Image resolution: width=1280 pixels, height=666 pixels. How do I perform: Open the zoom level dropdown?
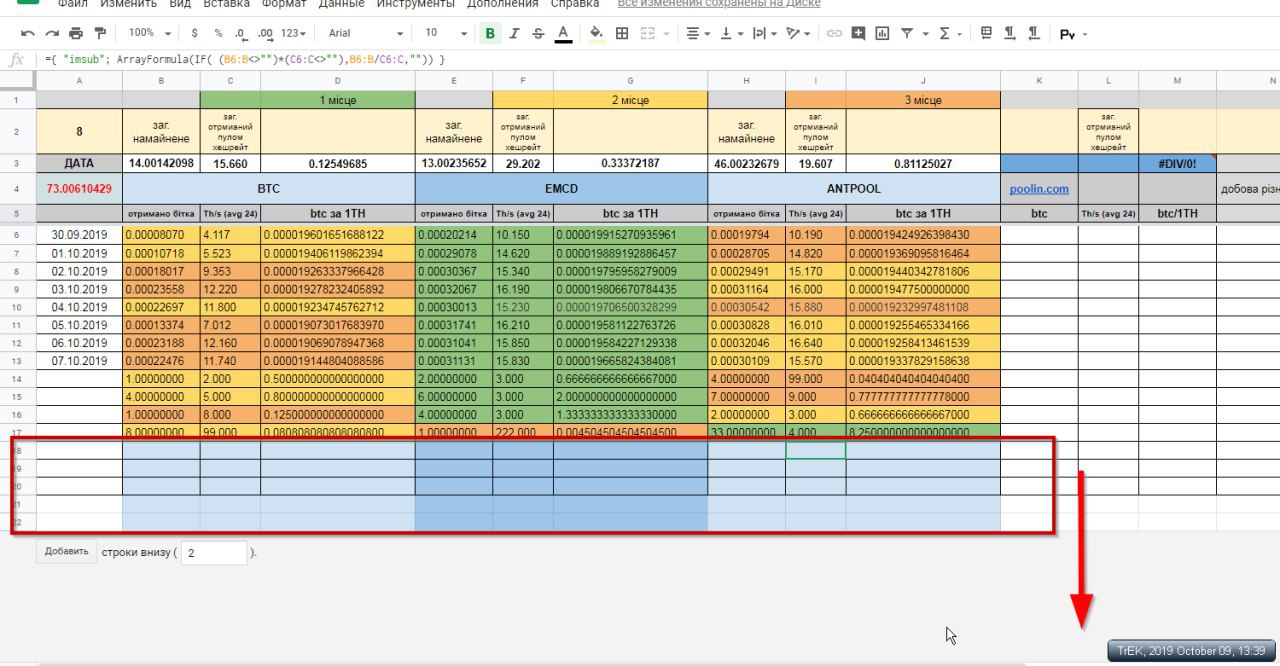coord(148,33)
